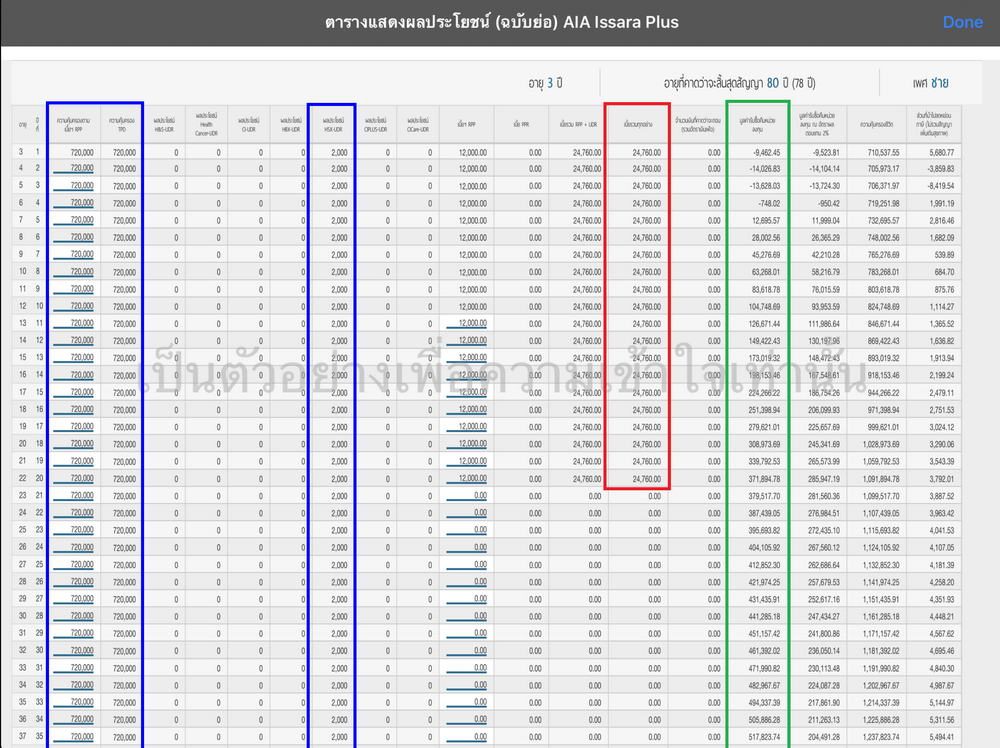Select the cell showing 262,686.64

[825, 565]
